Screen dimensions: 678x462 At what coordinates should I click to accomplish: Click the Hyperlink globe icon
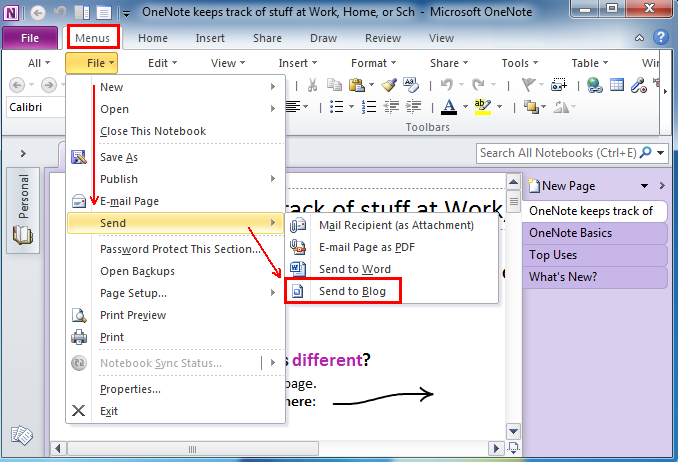point(595,85)
